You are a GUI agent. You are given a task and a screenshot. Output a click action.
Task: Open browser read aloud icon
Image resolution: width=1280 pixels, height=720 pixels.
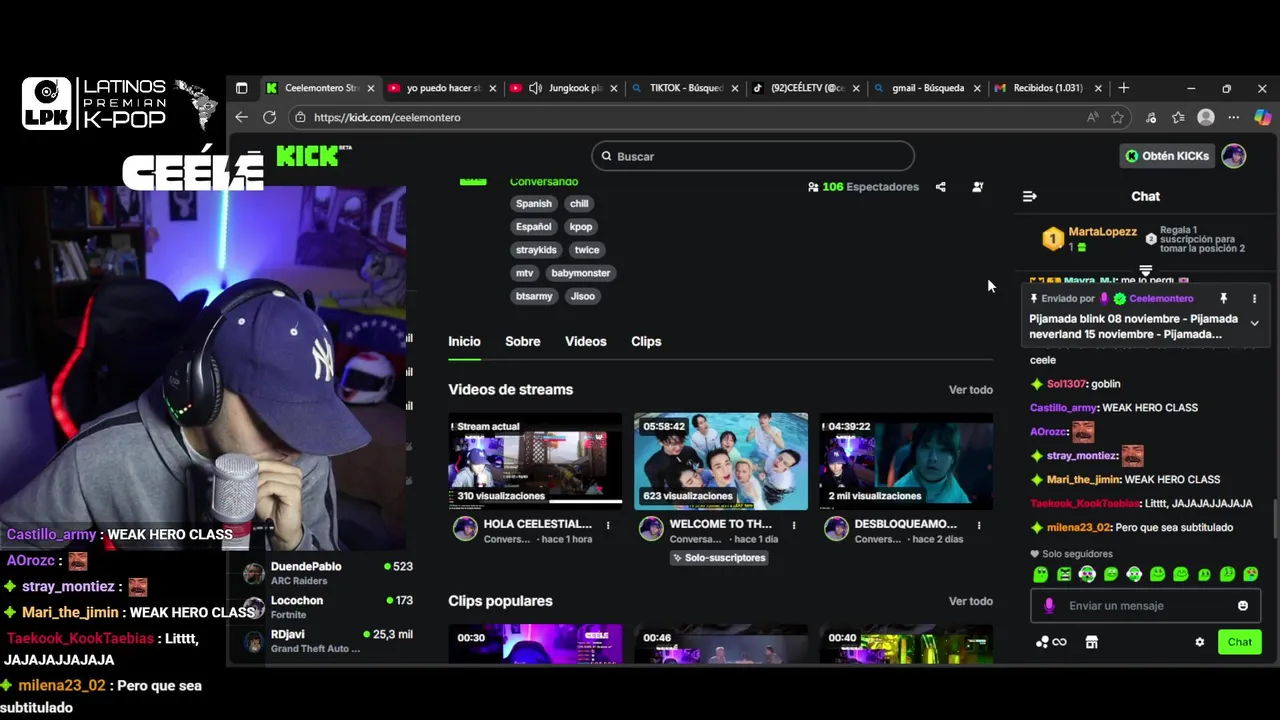click(x=1092, y=117)
